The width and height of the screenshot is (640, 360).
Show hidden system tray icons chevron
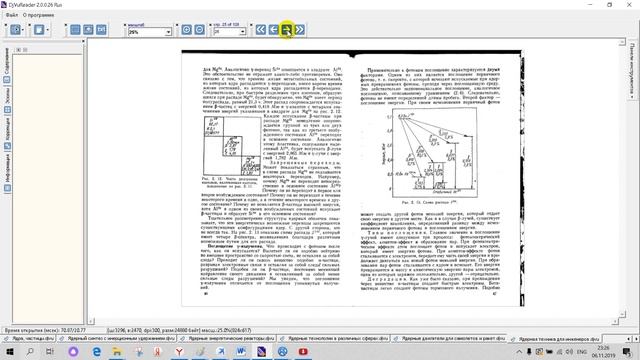coord(519,351)
